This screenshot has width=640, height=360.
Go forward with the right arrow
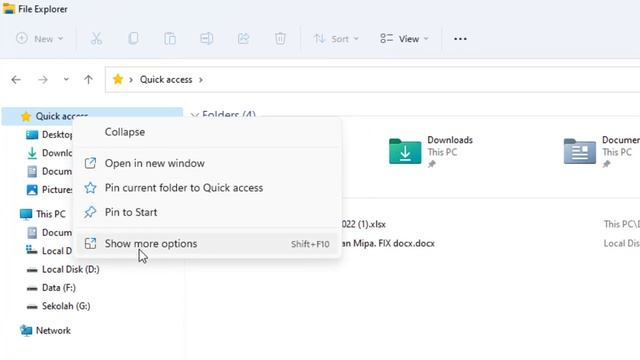pyautogui.click(x=42, y=80)
